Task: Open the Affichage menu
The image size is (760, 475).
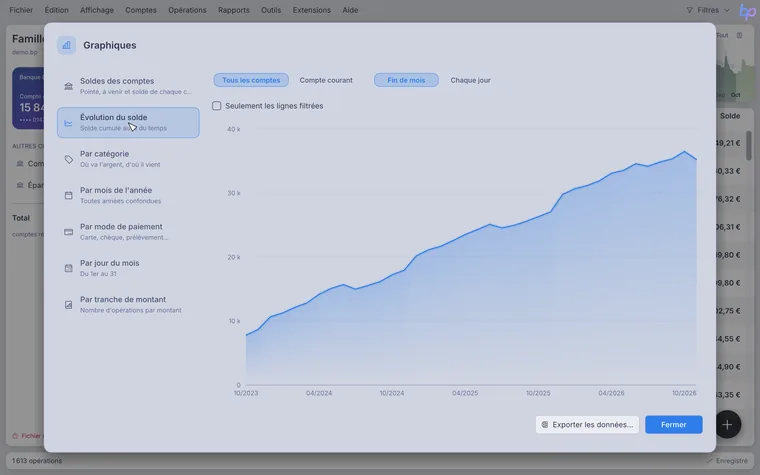Action: coord(96,10)
